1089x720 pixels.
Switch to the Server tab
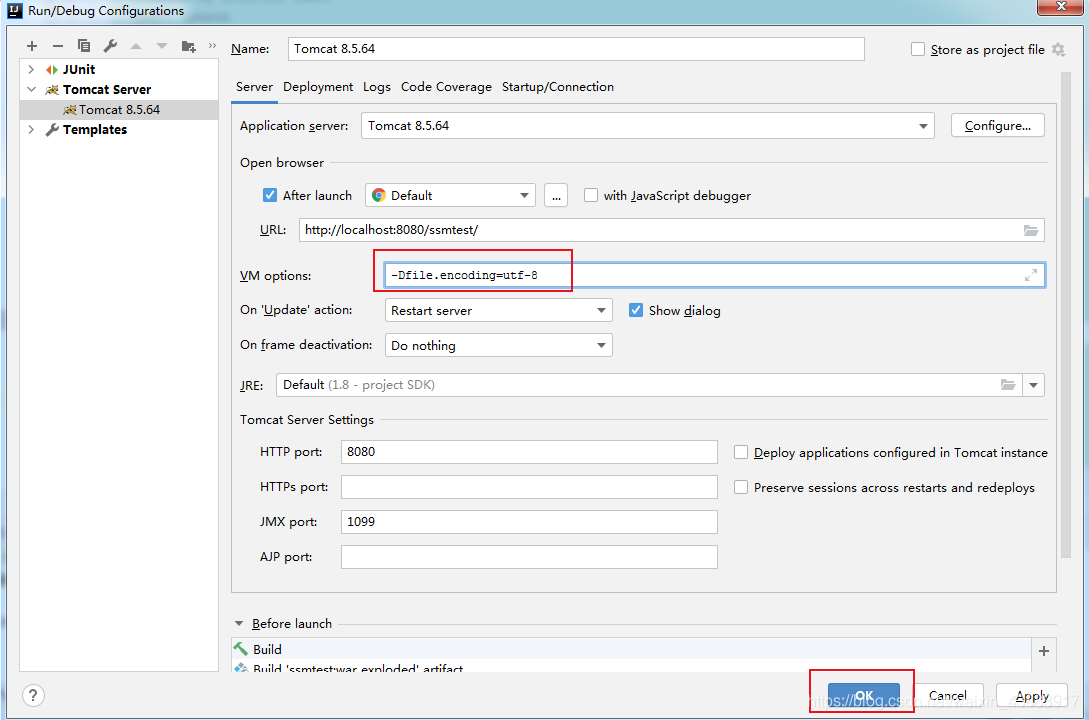pos(254,87)
